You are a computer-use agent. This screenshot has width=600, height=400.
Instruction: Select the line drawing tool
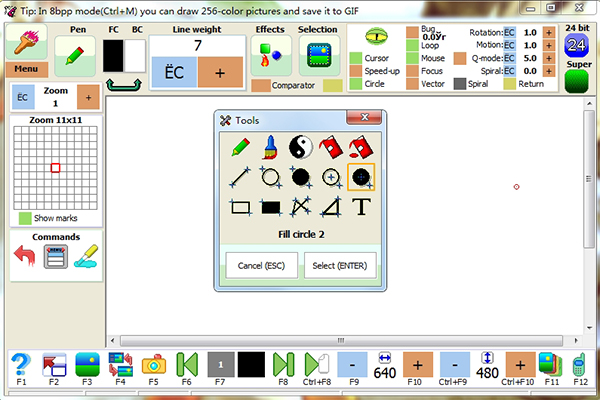(x=240, y=178)
